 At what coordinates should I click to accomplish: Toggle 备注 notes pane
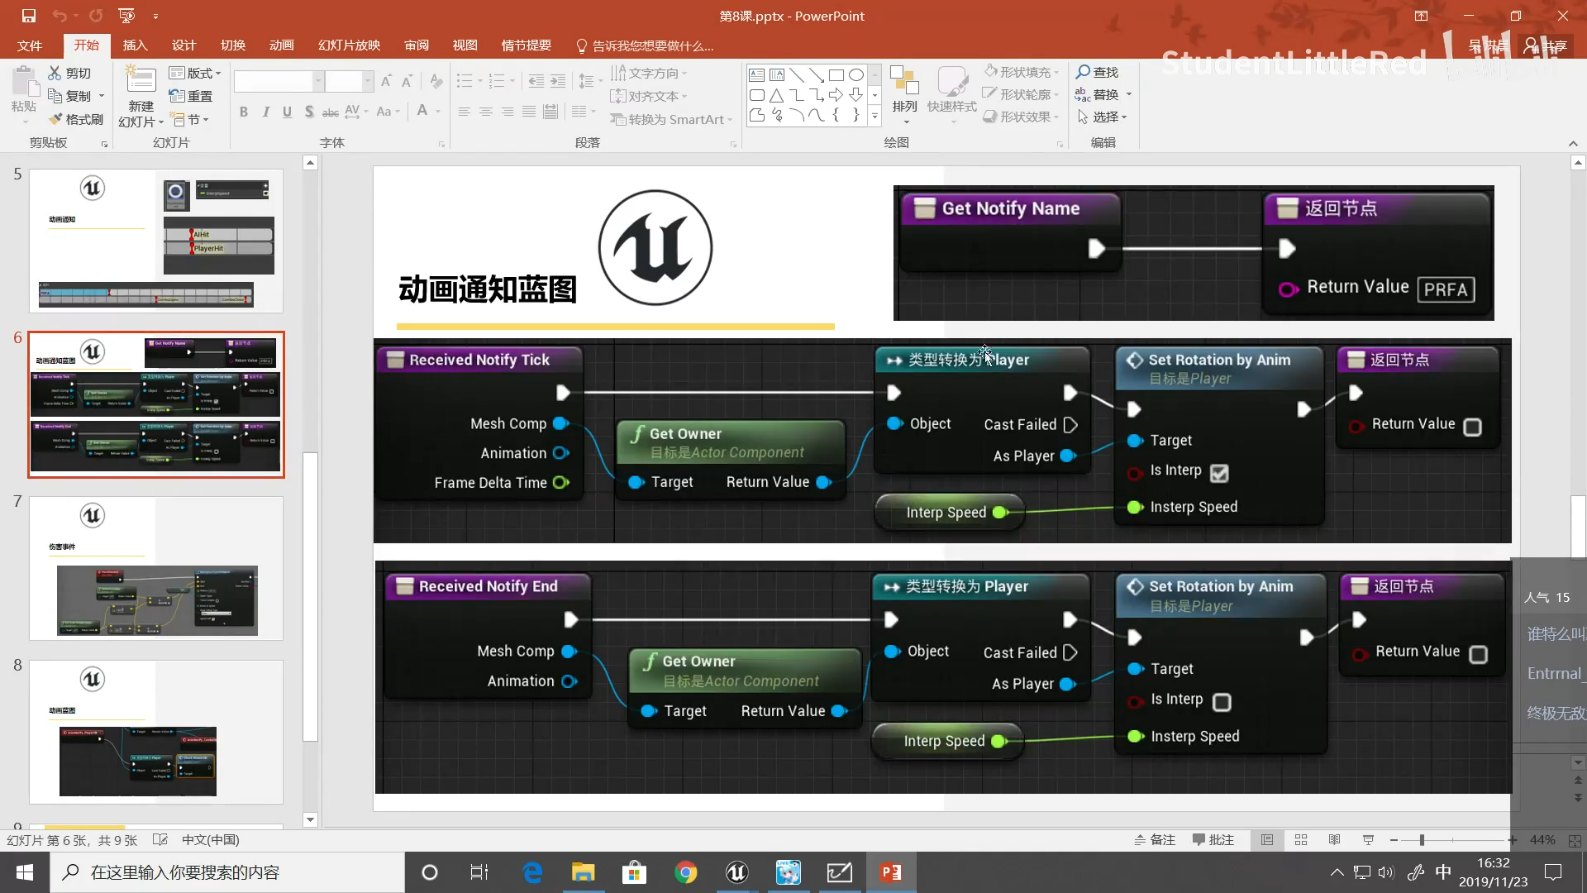pos(1155,840)
